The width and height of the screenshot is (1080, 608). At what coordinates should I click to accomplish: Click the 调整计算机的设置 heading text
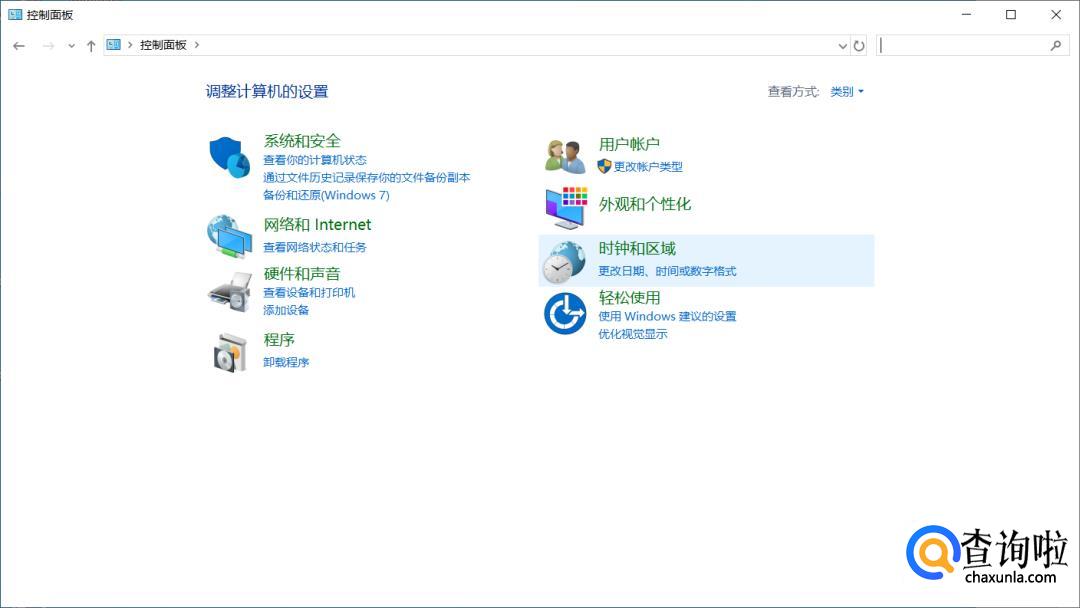point(267,92)
